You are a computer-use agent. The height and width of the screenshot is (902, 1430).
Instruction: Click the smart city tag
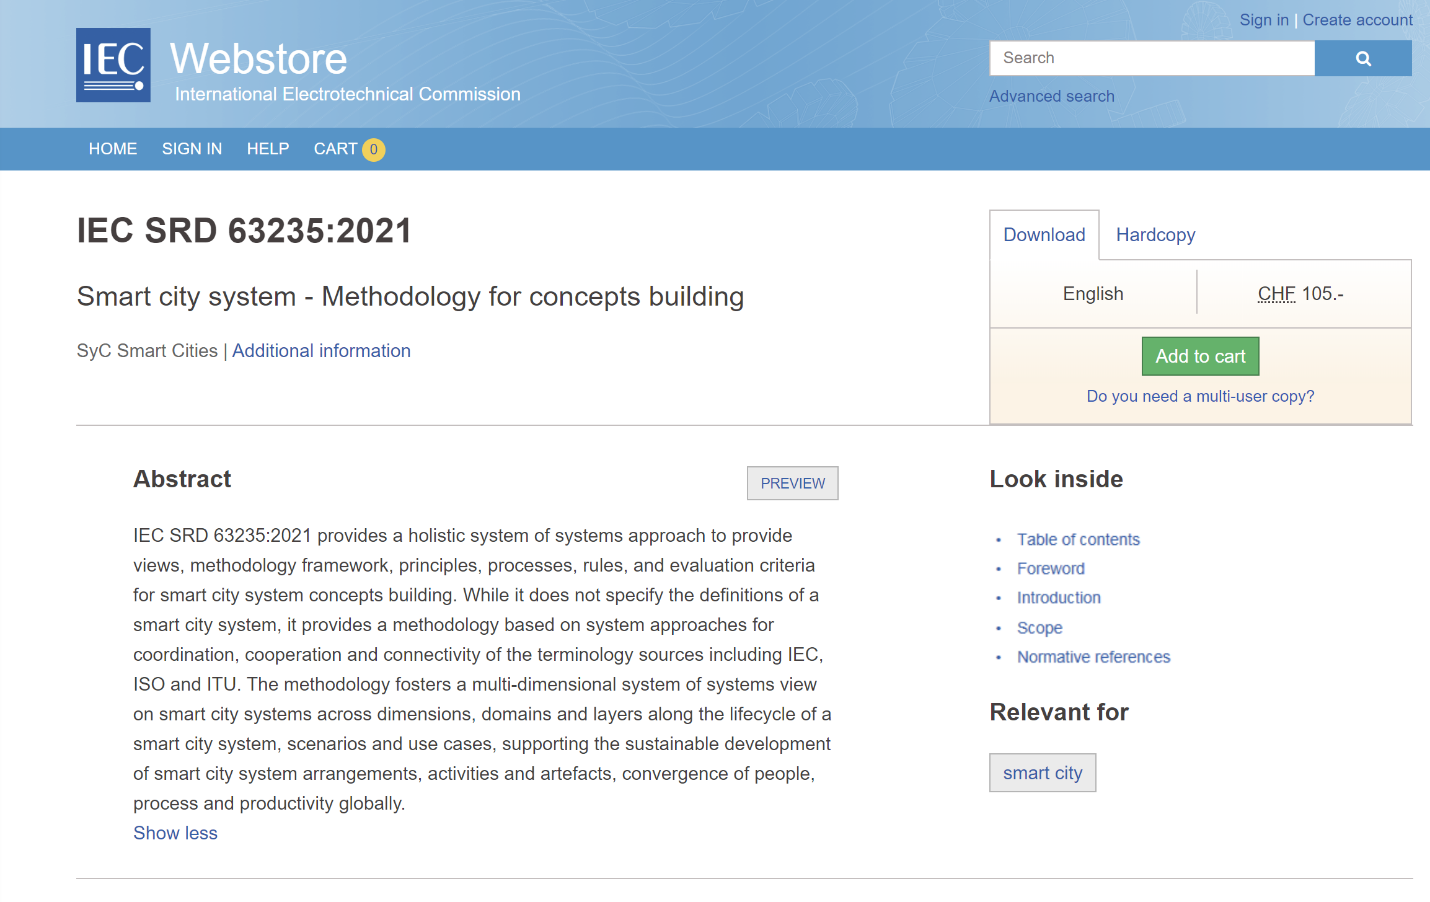pos(1043,773)
